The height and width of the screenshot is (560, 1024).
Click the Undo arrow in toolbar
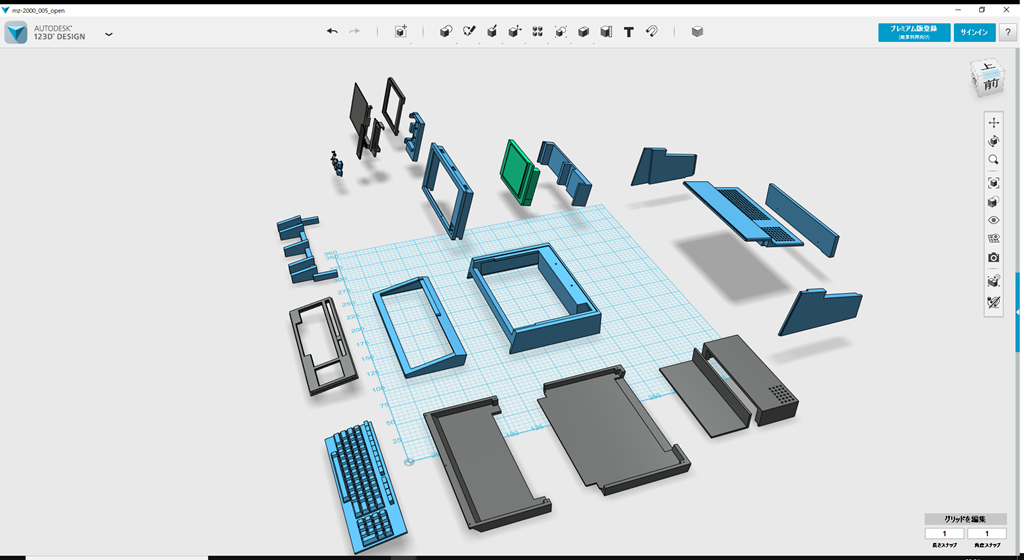pyautogui.click(x=332, y=32)
